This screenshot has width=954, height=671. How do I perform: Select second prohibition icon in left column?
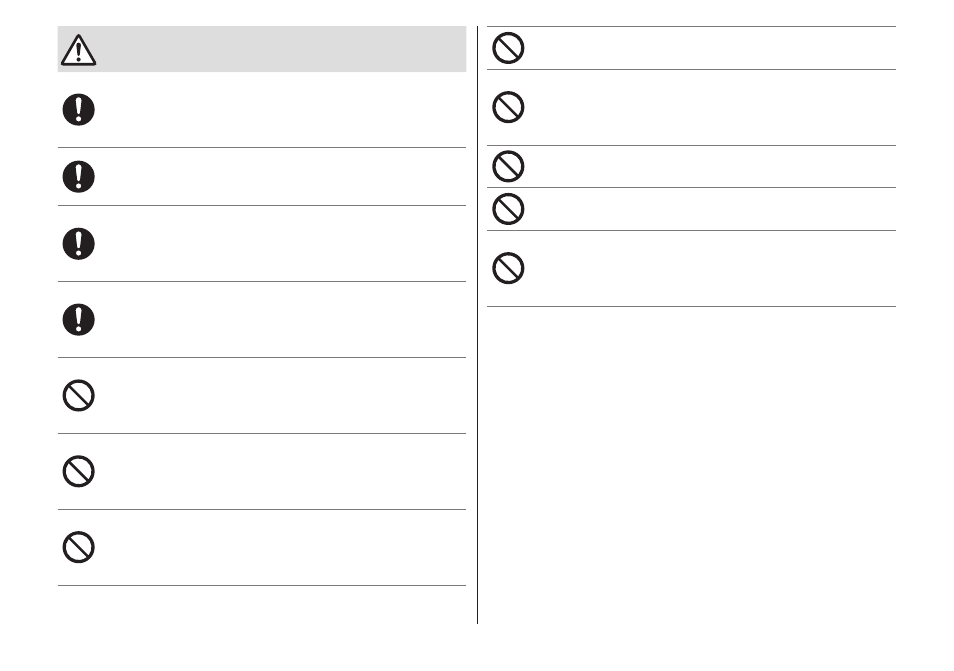click(78, 471)
